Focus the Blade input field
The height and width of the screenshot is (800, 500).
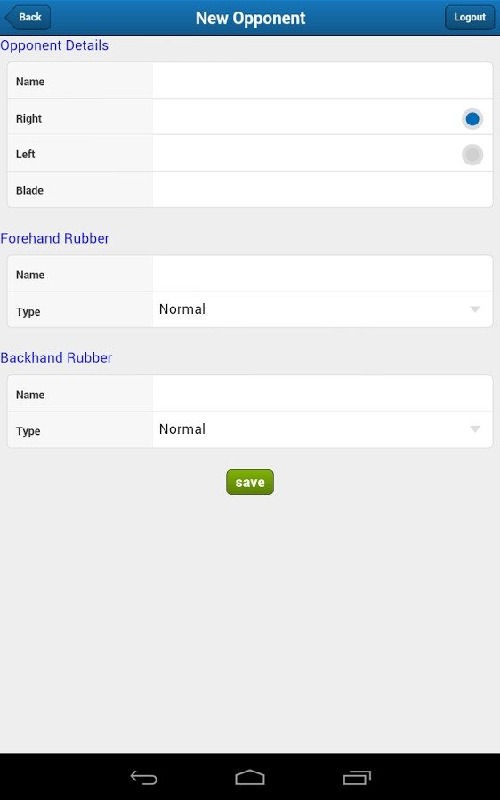pyautogui.click(x=322, y=190)
